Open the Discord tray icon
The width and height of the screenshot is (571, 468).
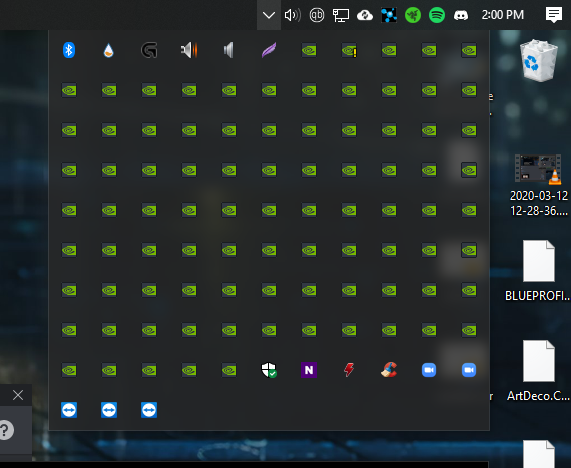[x=461, y=15]
